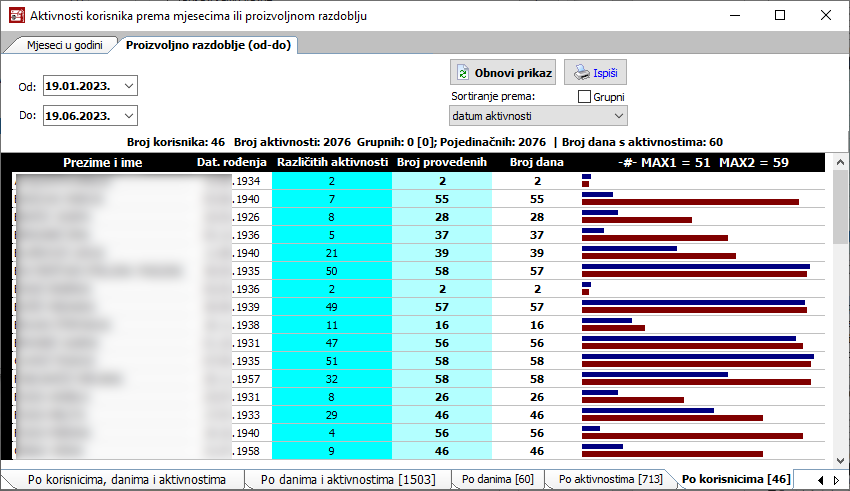
Task: Select the row with birth year .1958
Action: pyautogui.click(x=418, y=451)
